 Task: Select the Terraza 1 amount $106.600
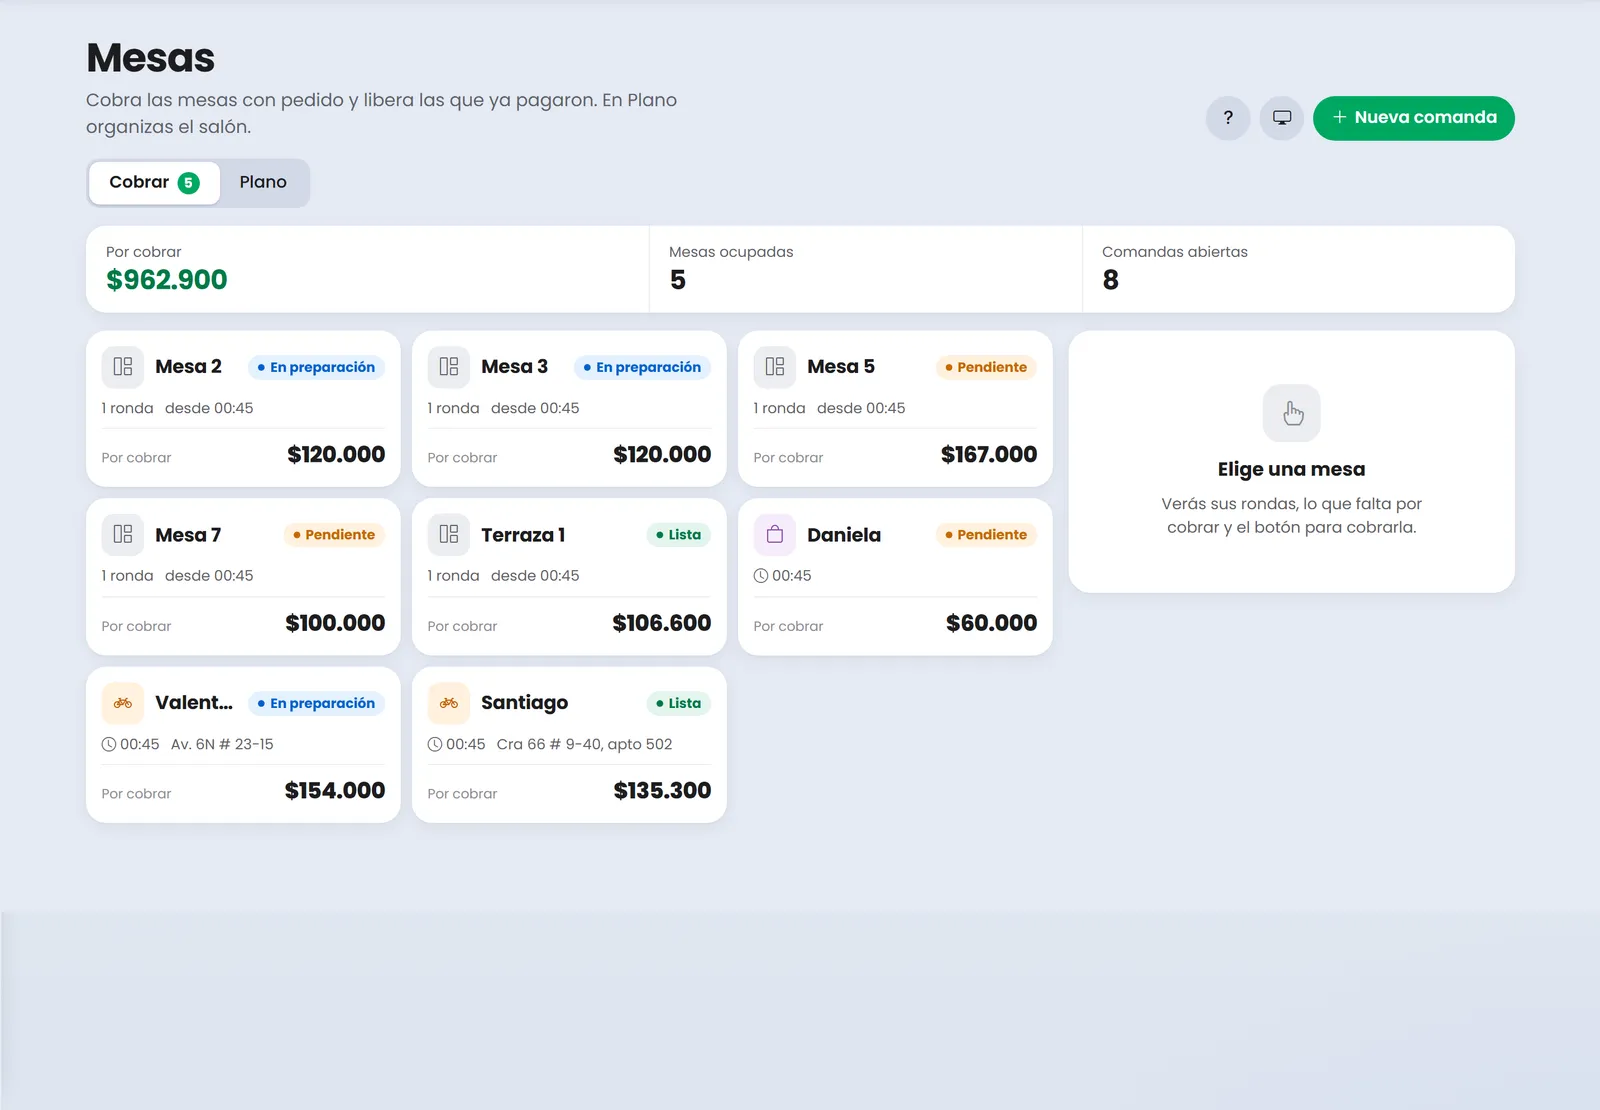tap(662, 623)
